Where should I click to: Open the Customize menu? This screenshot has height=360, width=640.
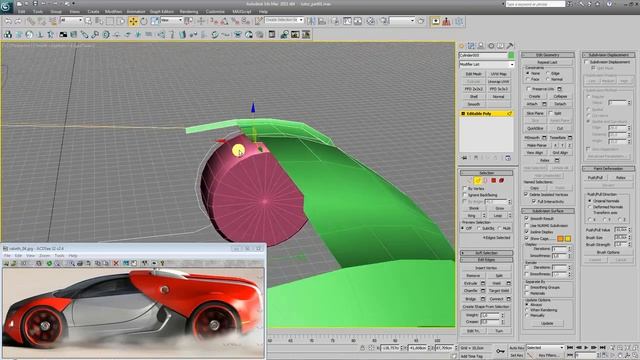click(x=215, y=12)
